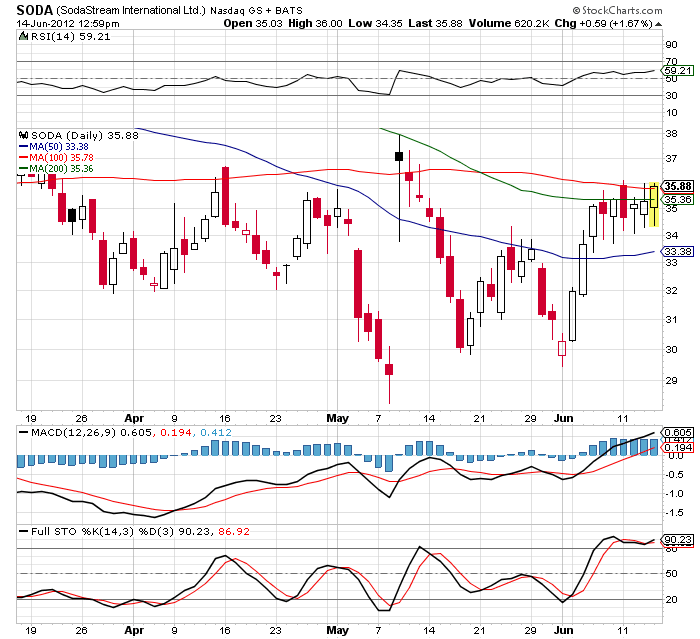Click the green MA(200) 35.36 legend entry

(x=56, y=168)
